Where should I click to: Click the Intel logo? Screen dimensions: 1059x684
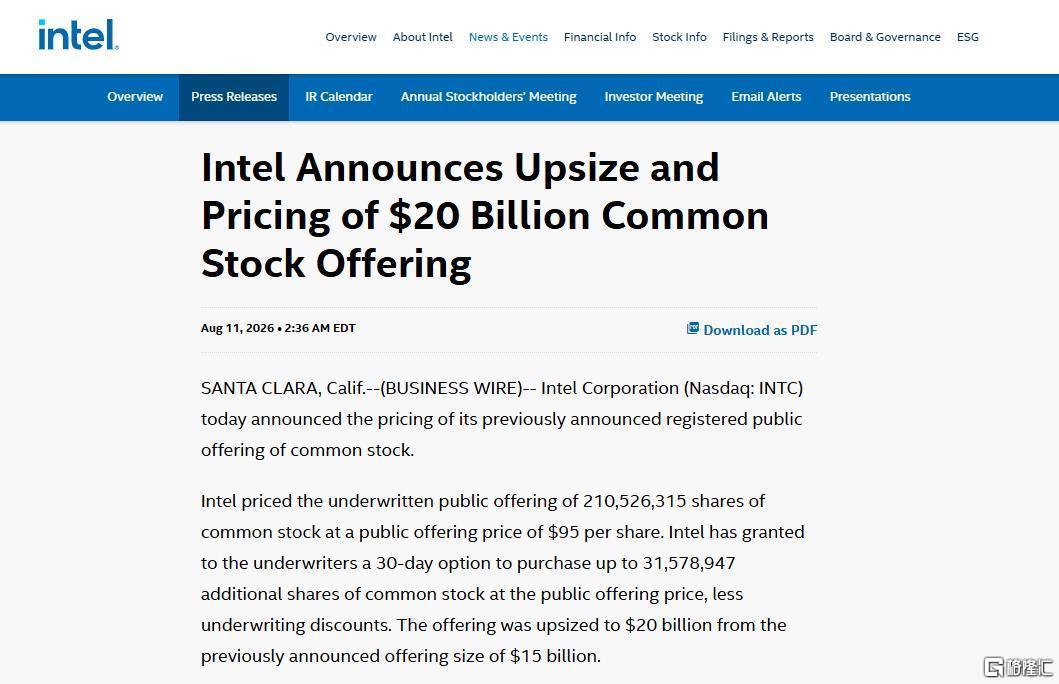(x=78, y=35)
